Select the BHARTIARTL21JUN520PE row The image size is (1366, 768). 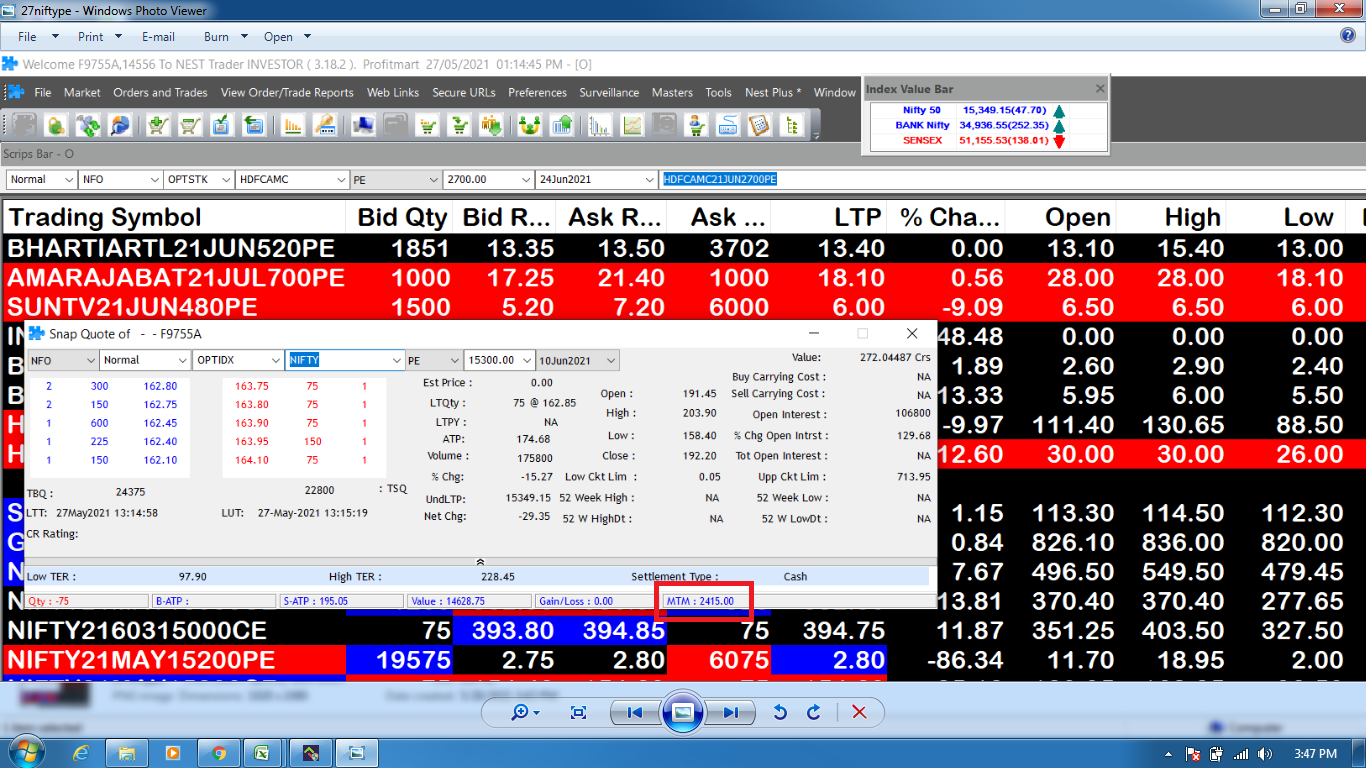(x=683, y=248)
